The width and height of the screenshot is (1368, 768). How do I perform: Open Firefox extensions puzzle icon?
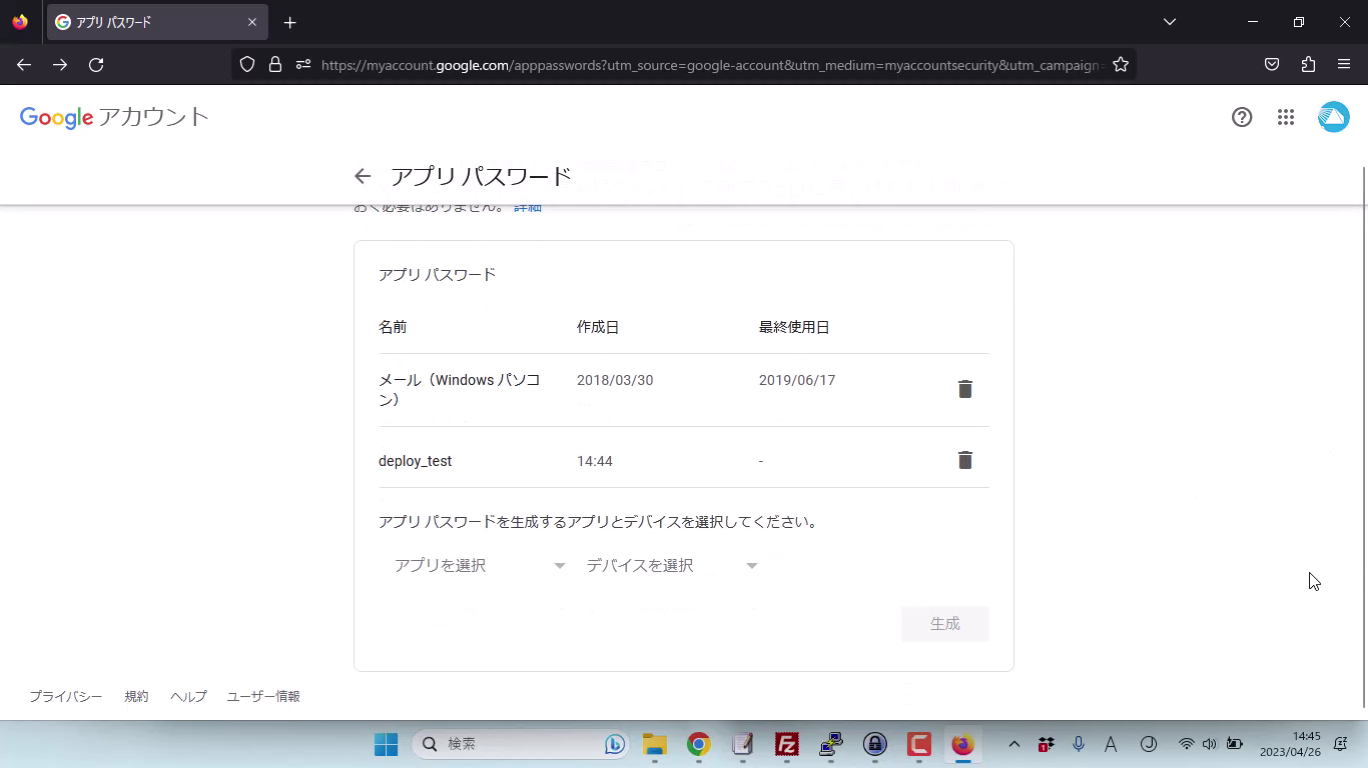pos(1308,65)
